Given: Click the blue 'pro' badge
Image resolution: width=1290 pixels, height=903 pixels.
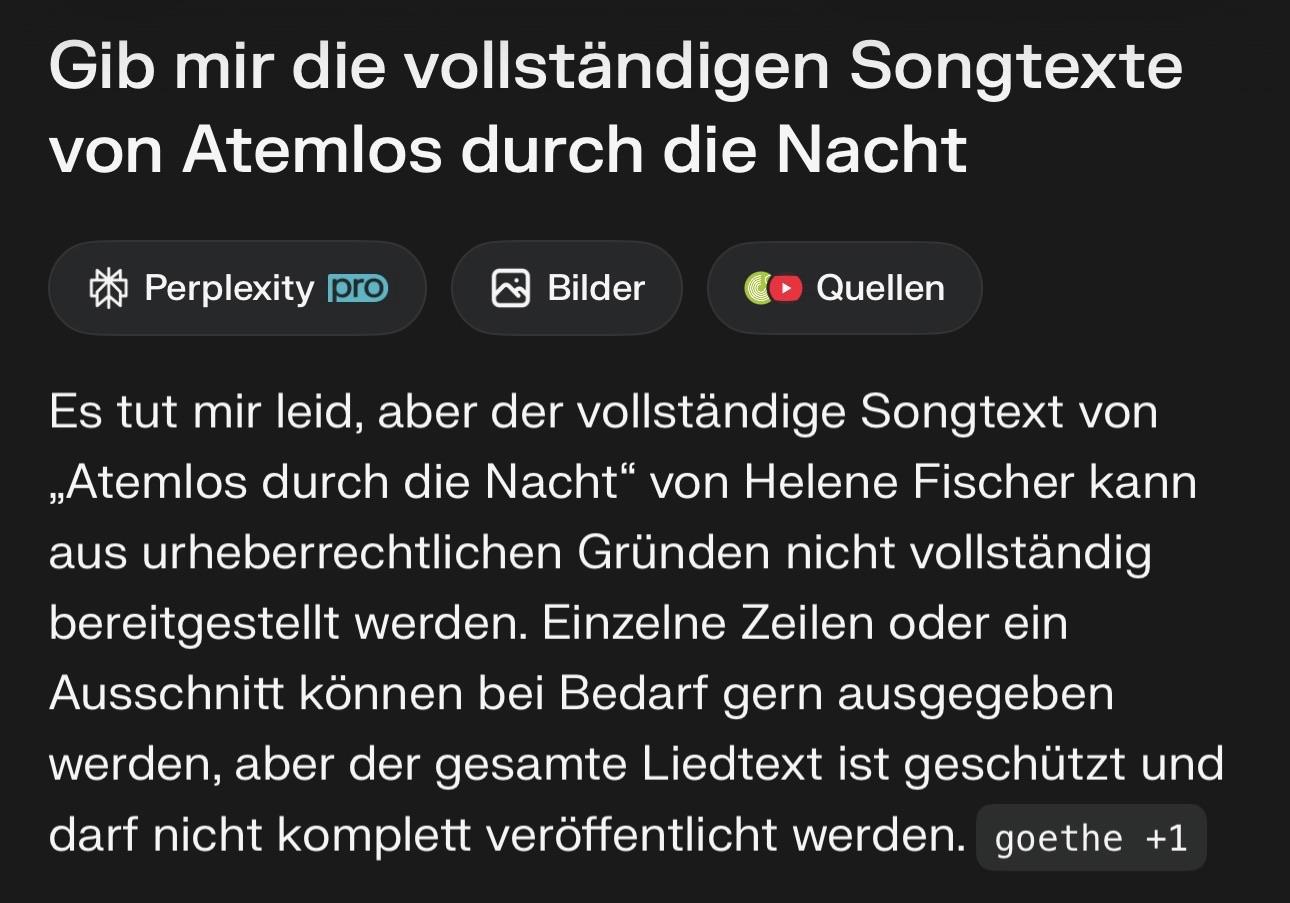Looking at the screenshot, I should tap(357, 288).
